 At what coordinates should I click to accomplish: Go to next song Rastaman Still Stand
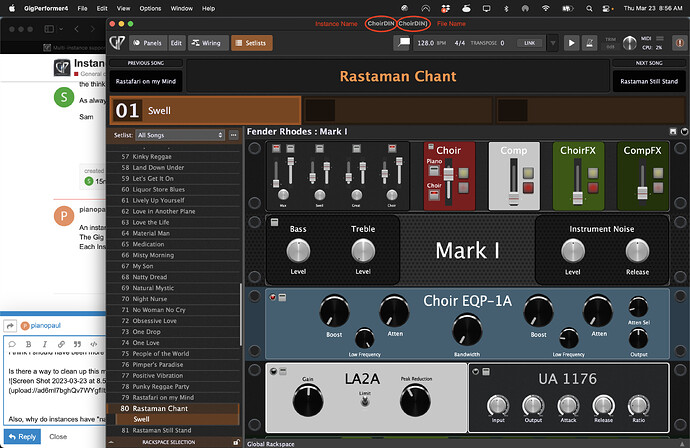coord(649,81)
